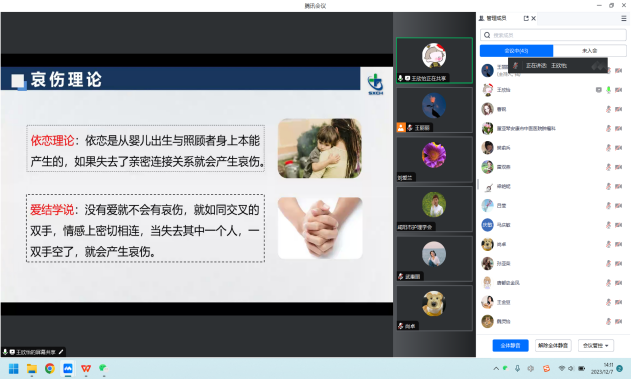Expand the 会议管控 dropdown
This screenshot has width=631, height=379.
point(596,346)
